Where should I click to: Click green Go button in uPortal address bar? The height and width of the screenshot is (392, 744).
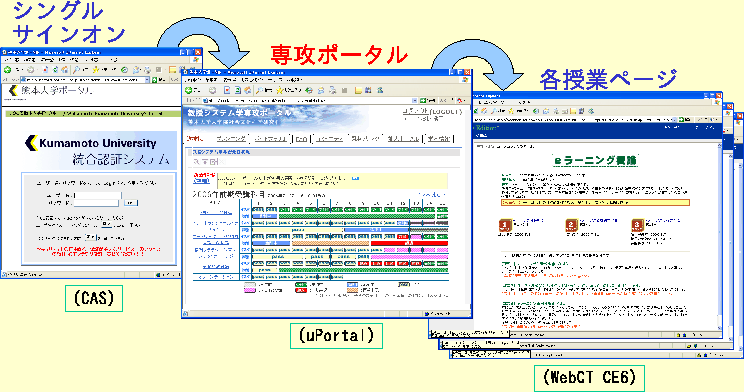423,101
